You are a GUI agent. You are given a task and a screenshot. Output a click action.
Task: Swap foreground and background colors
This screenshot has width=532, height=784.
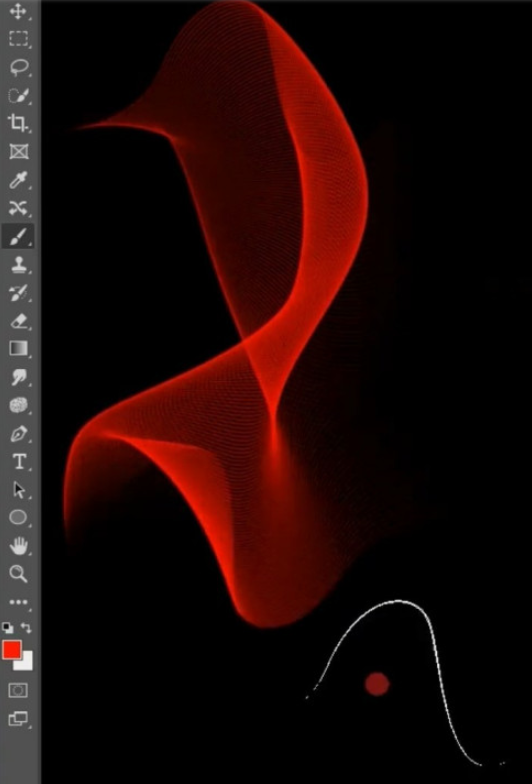pos(26,628)
